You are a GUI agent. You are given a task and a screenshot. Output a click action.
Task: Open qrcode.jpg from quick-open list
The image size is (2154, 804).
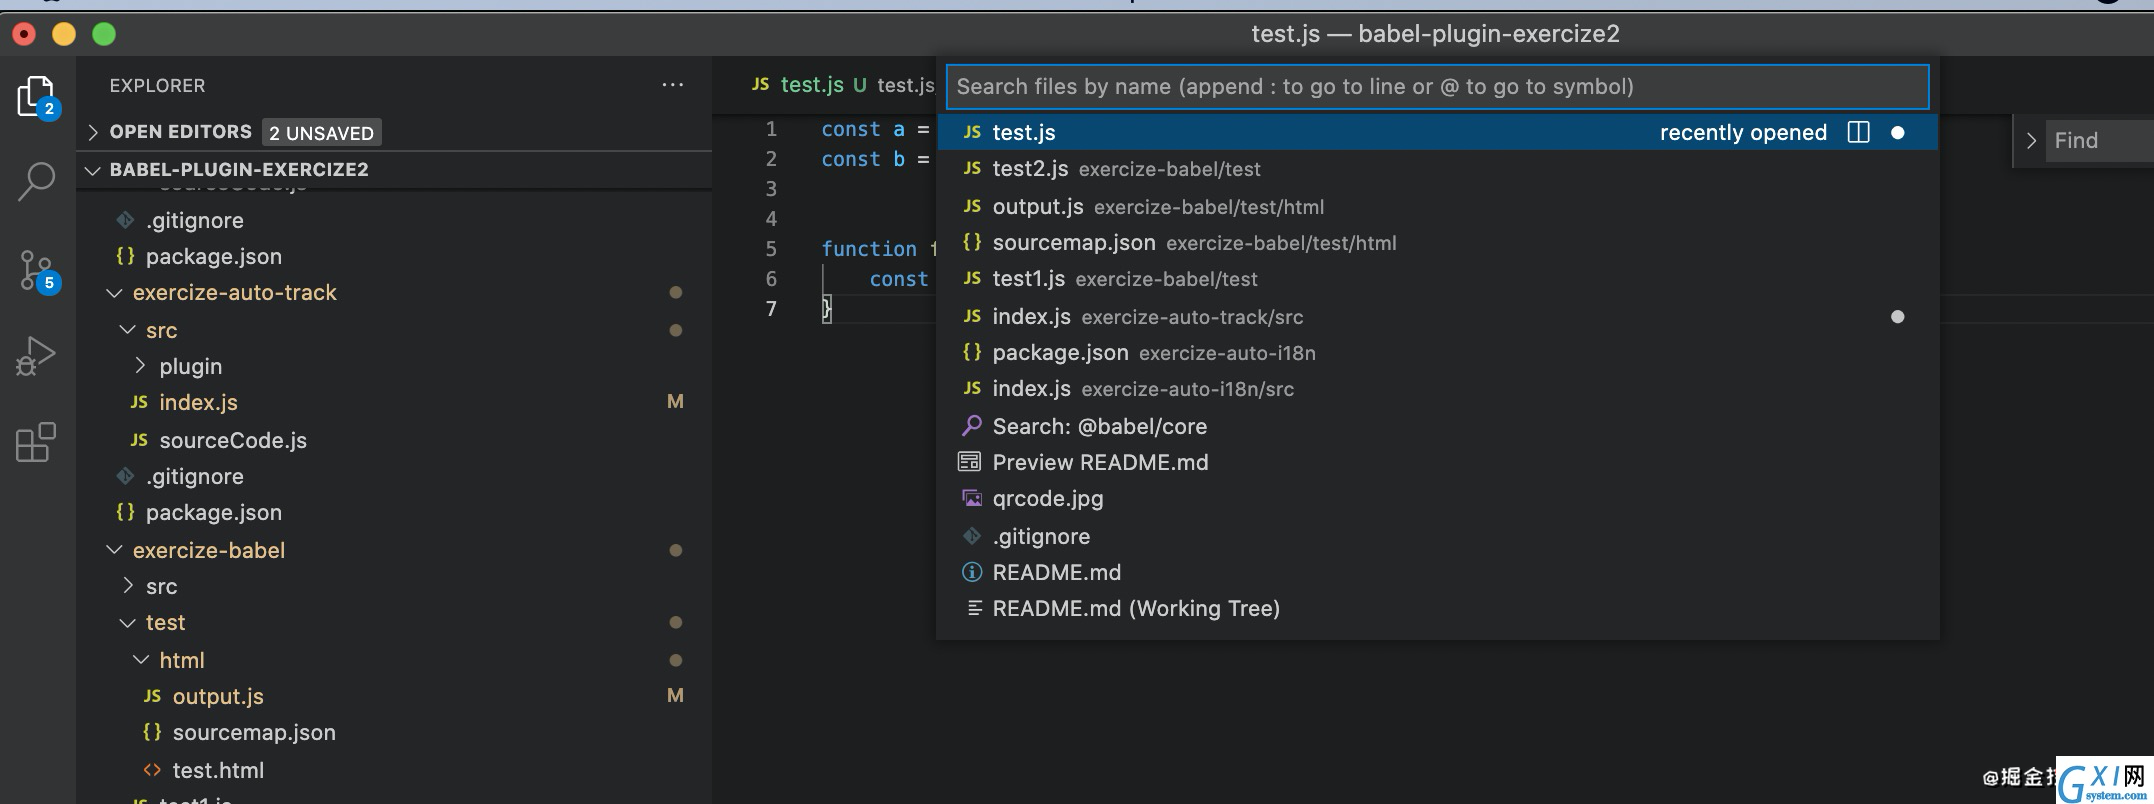[x=1437, y=498]
